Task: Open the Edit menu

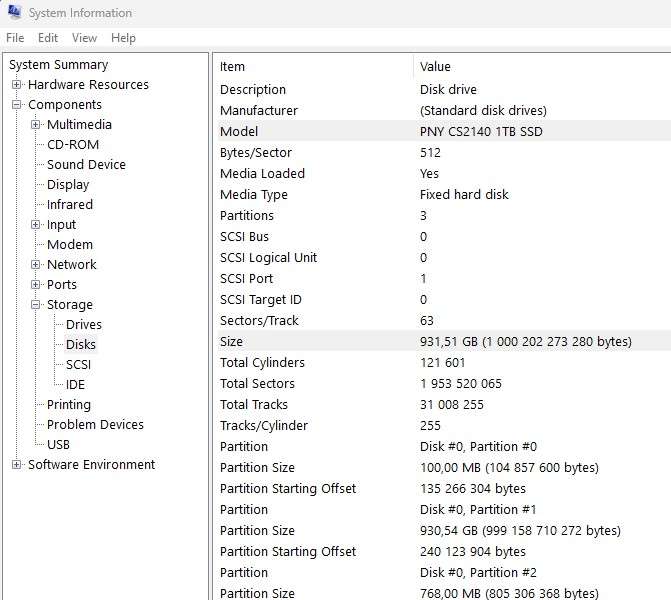Action: pyautogui.click(x=48, y=38)
